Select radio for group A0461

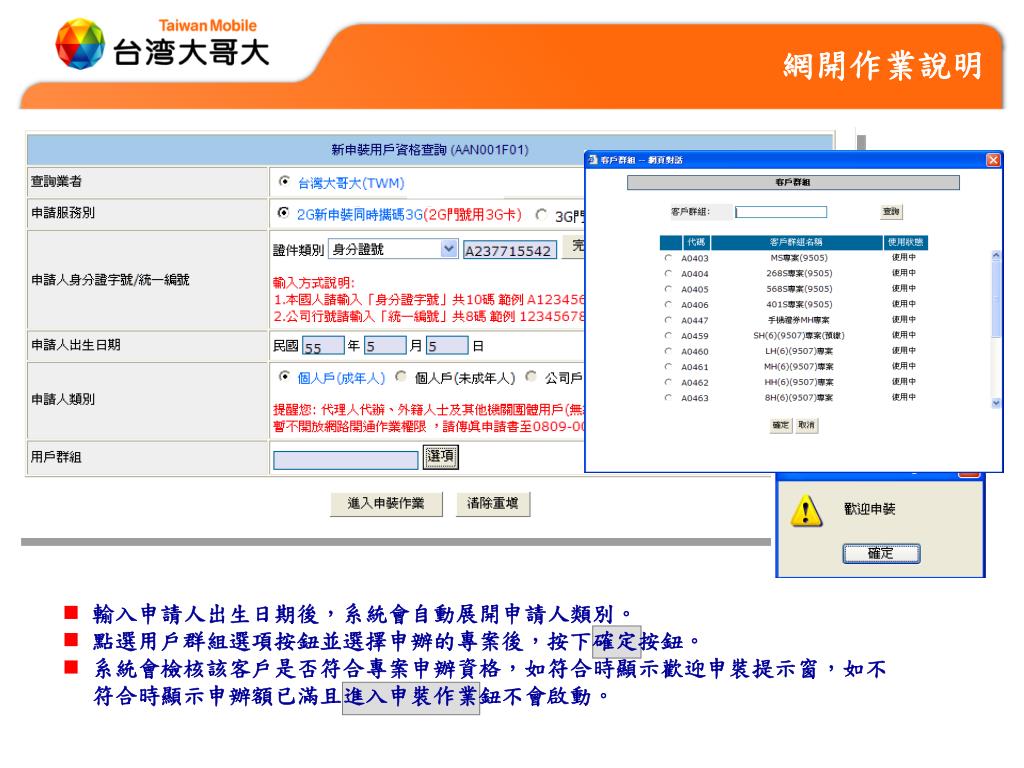(668, 366)
